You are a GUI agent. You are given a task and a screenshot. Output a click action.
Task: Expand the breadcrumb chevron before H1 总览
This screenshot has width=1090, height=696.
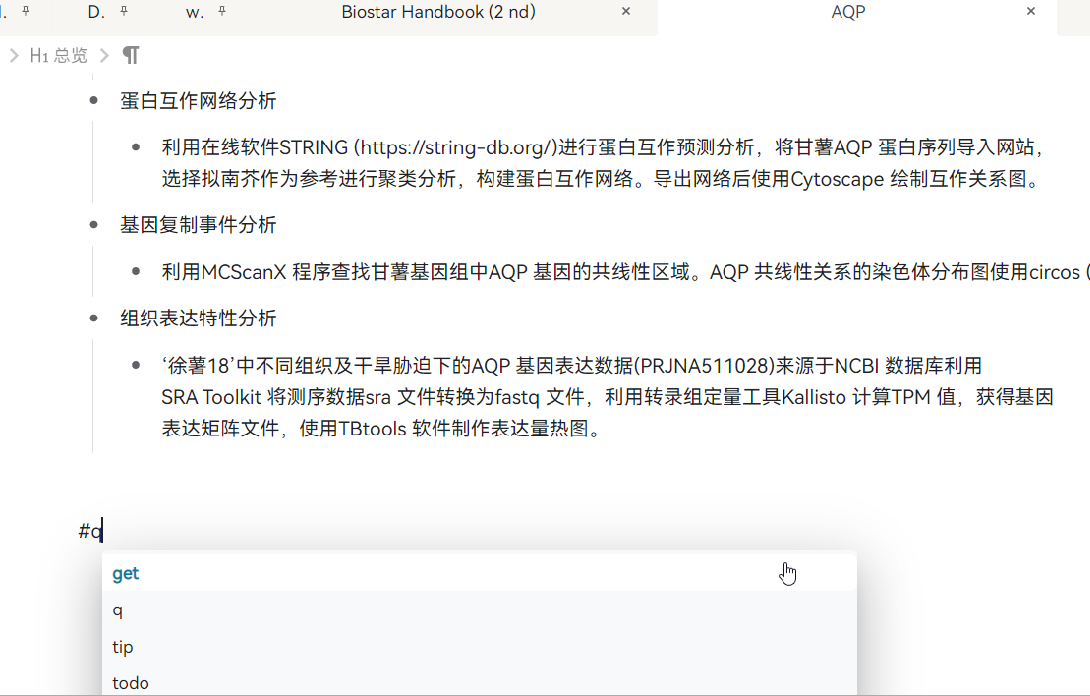click(x=14, y=56)
